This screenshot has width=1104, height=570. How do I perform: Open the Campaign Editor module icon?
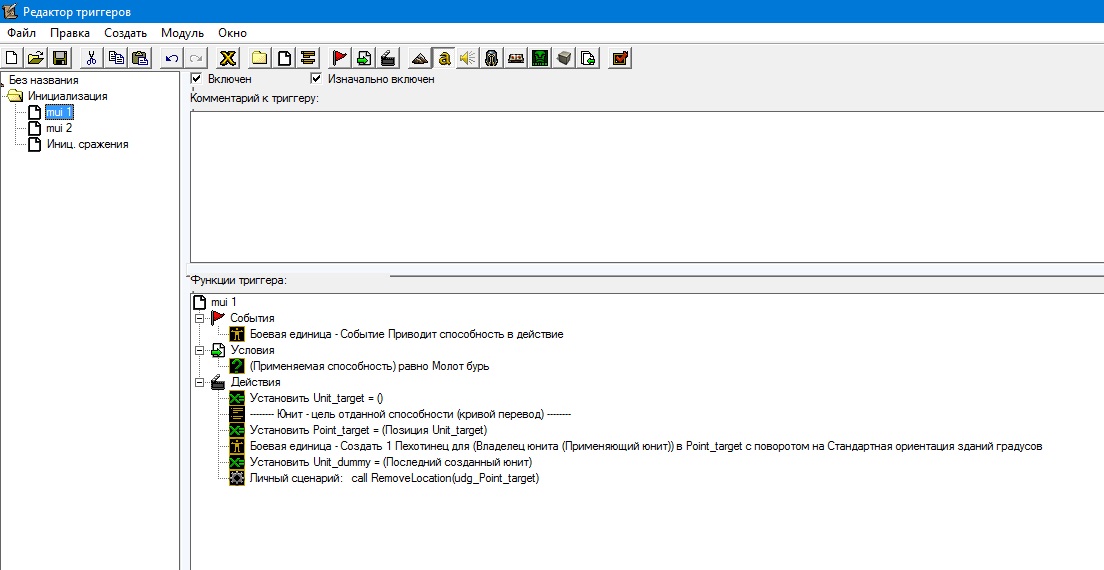coord(516,58)
